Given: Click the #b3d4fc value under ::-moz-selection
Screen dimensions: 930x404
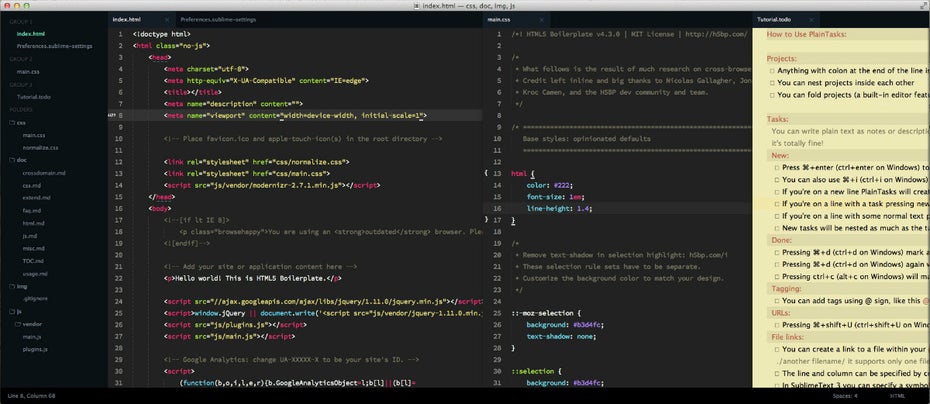Looking at the screenshot, I should point(587,325).
